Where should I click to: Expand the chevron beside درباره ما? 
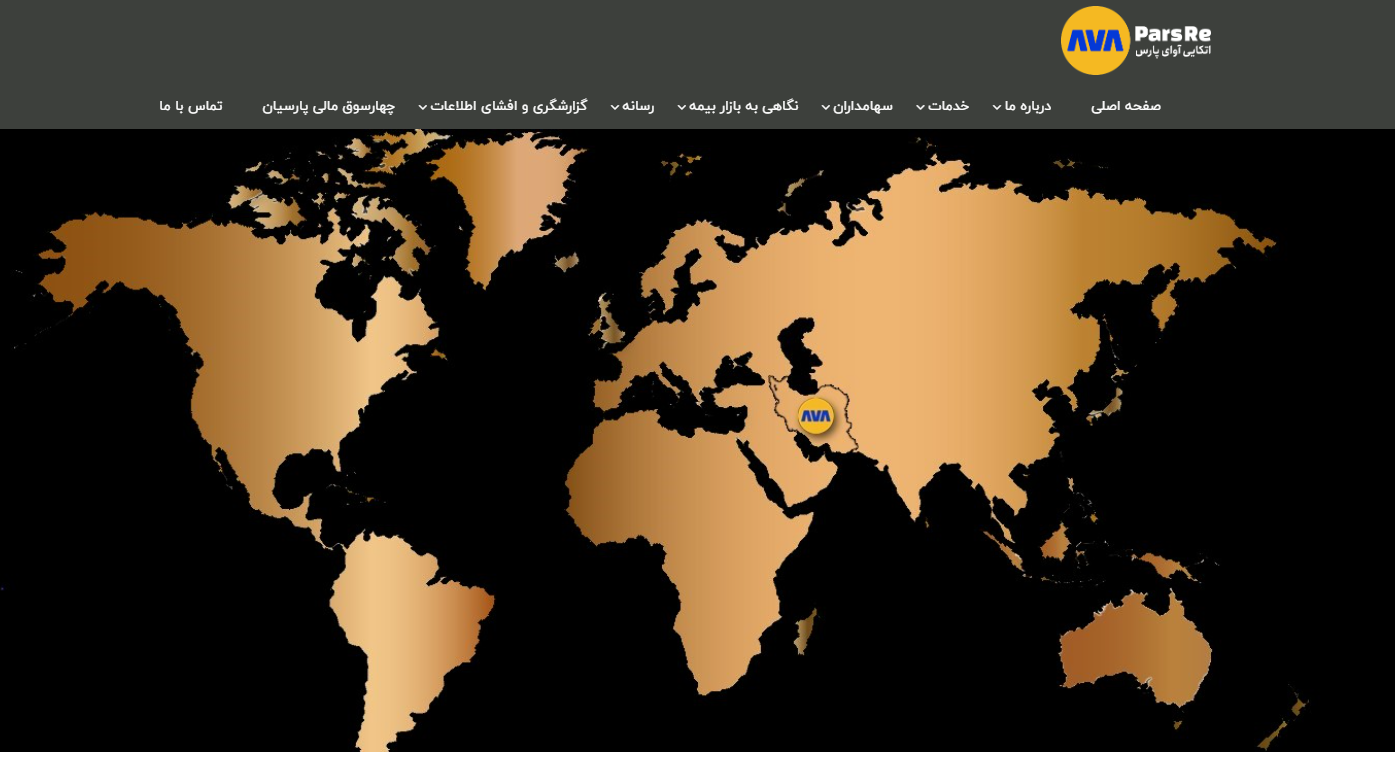coord(997,107)
